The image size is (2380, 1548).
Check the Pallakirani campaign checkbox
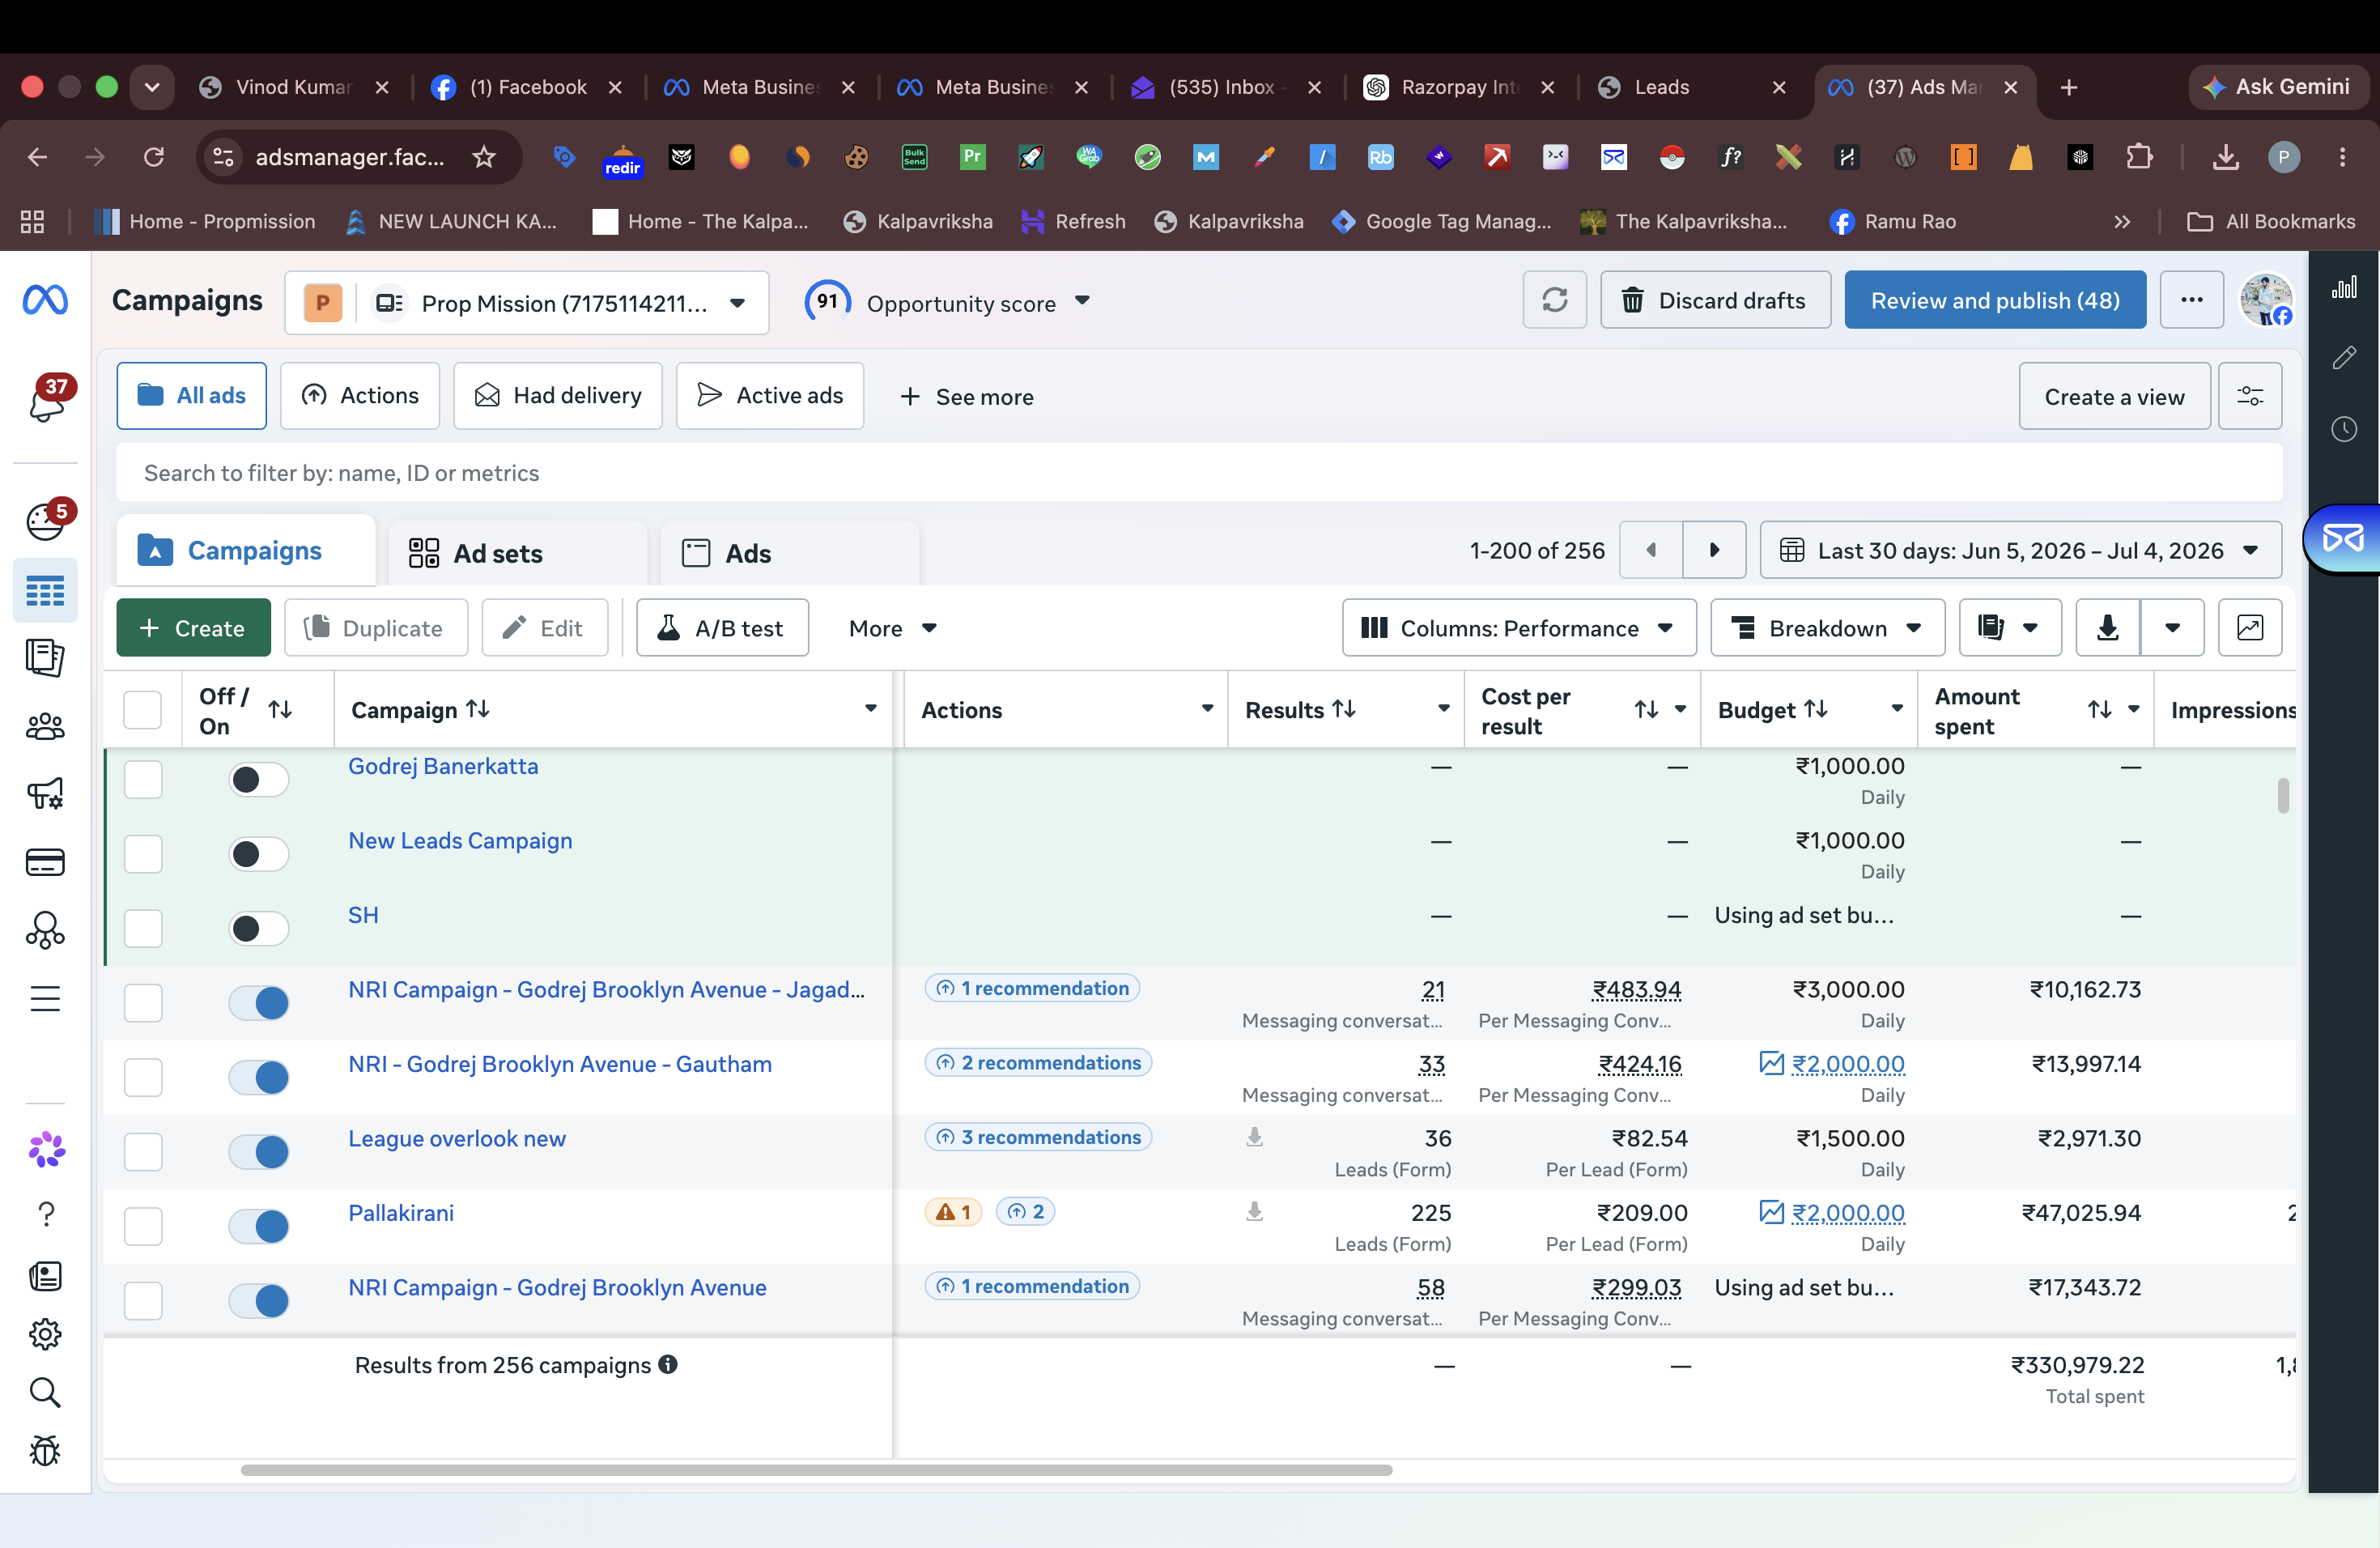(x=143, y=1226)
